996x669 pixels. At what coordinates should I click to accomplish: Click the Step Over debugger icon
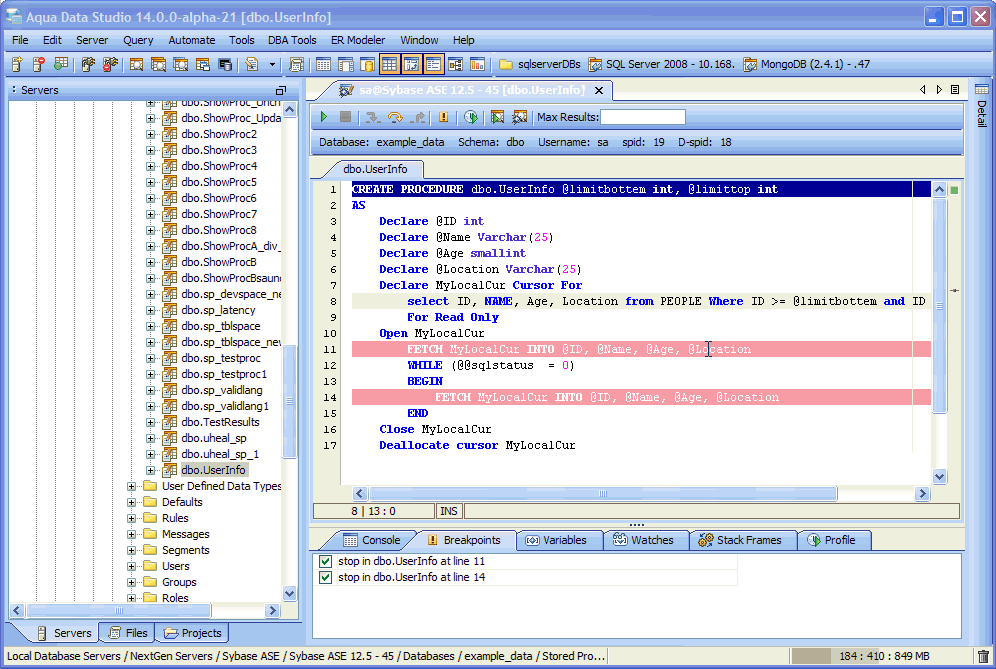pyautogui.click(x=395, y=117)
